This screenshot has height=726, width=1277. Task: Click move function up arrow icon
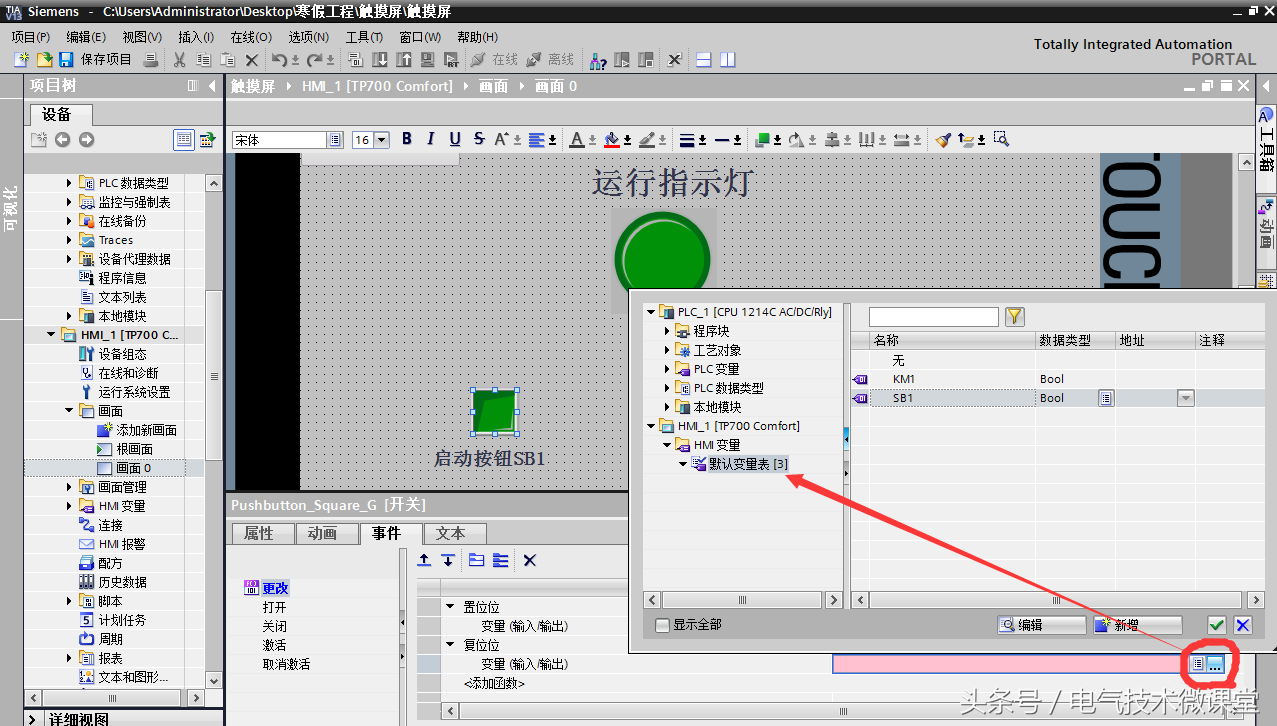tap(424, 560)
